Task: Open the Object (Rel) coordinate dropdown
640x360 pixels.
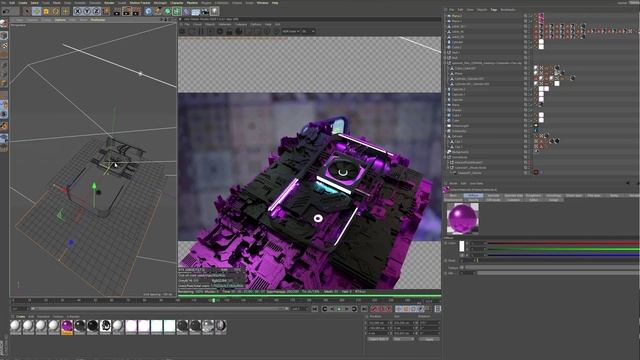Action: click(378, 339)
